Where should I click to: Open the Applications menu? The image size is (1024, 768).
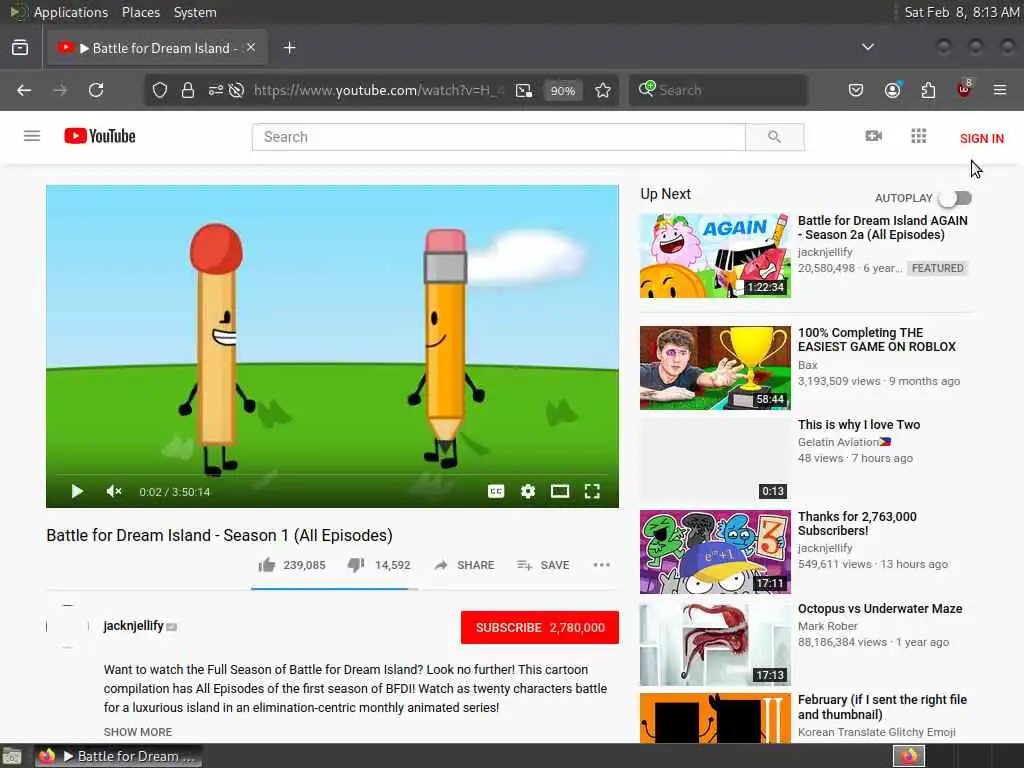tap(71, 12)
